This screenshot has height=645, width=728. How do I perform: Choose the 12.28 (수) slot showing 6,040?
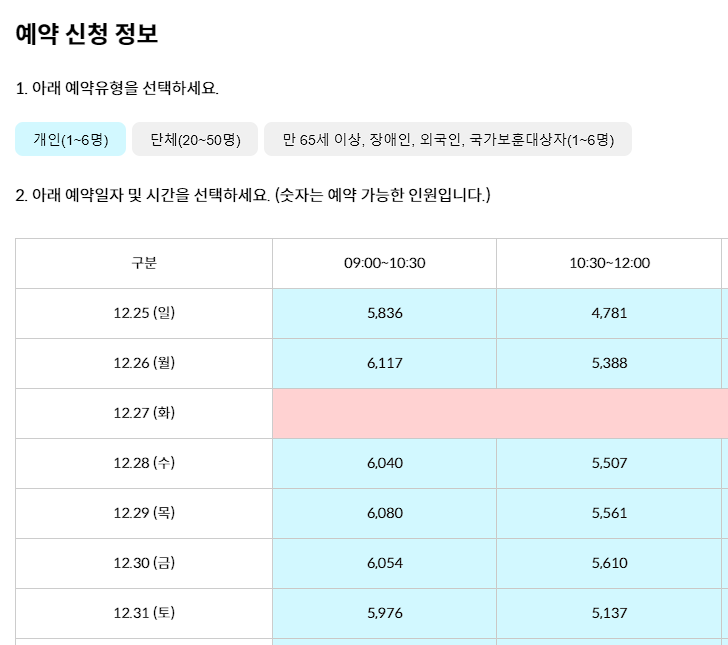click(384, 463)
